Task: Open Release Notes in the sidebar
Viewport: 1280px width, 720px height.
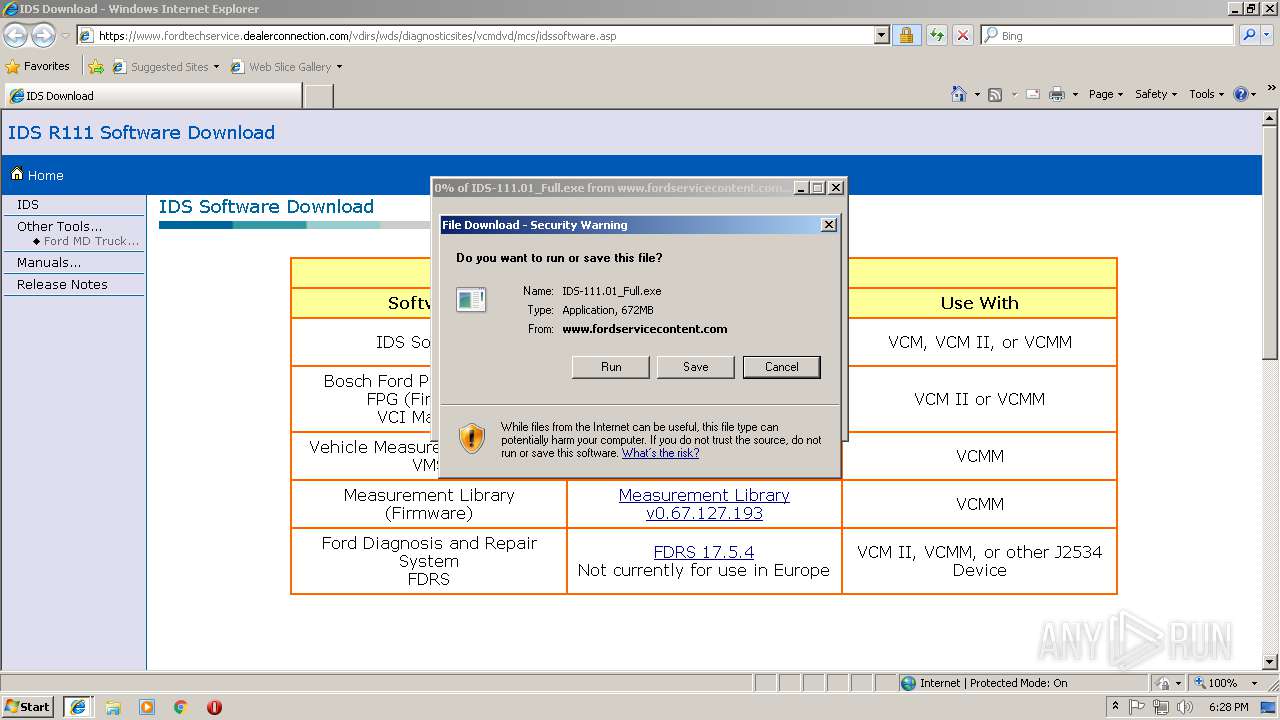Action: 62,284
